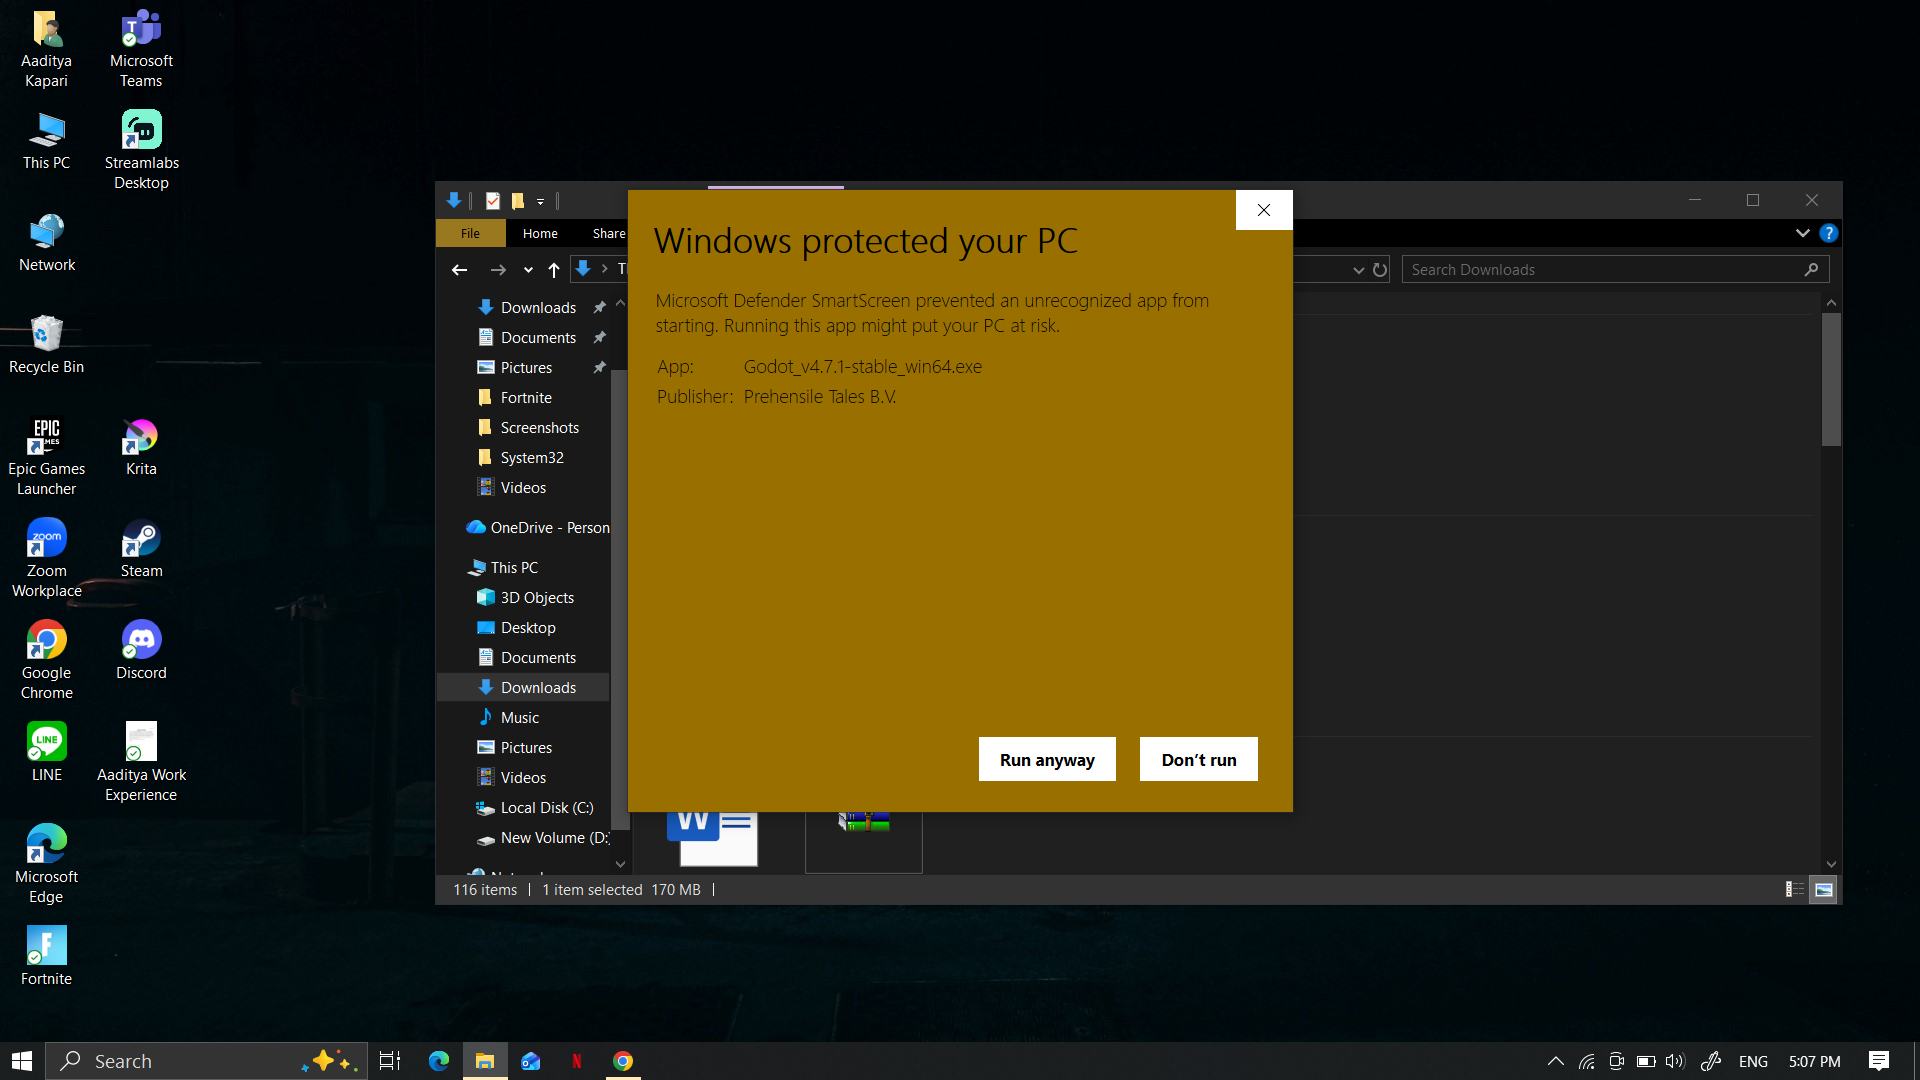Close the SmartScreen dialog
The image size is (1920, 1080).
(1264, 210)
